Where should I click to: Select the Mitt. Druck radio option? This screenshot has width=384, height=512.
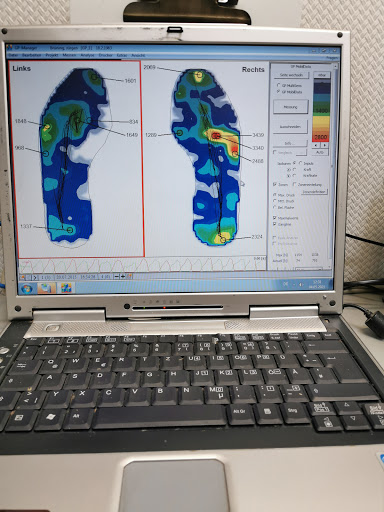pyautogui.click(x=275, y=201)
